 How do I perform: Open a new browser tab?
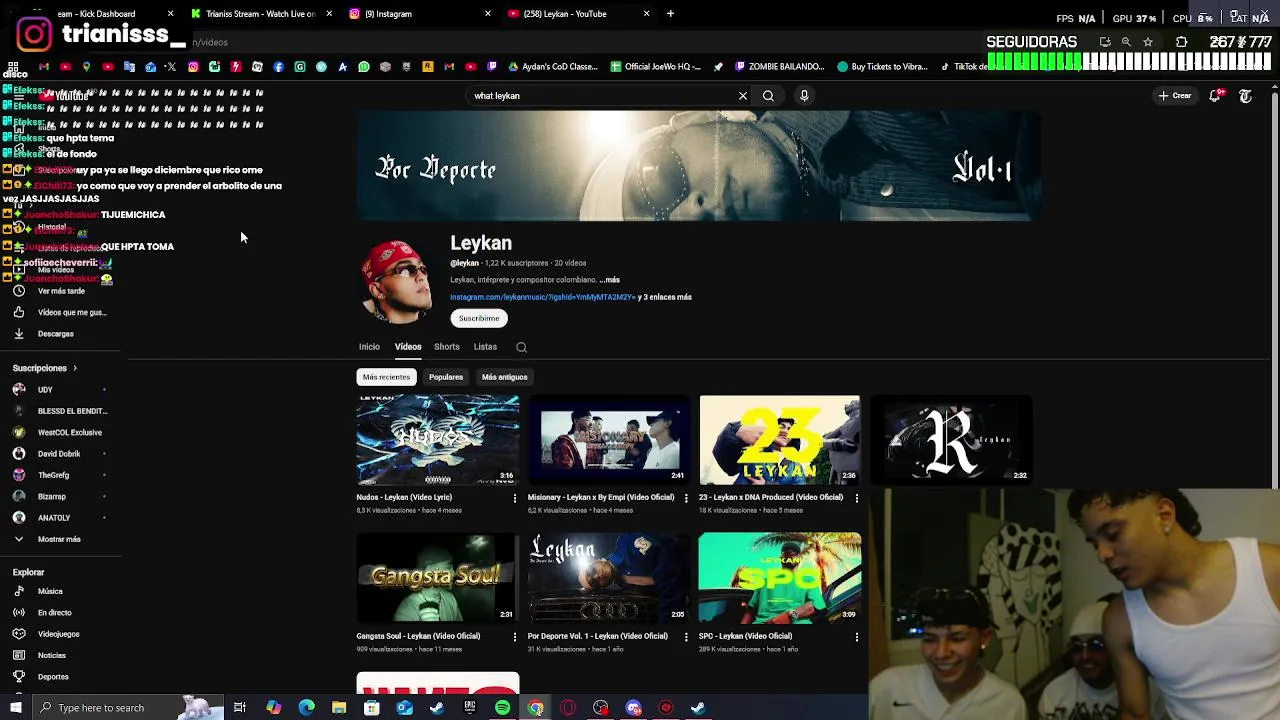[670, 14]
